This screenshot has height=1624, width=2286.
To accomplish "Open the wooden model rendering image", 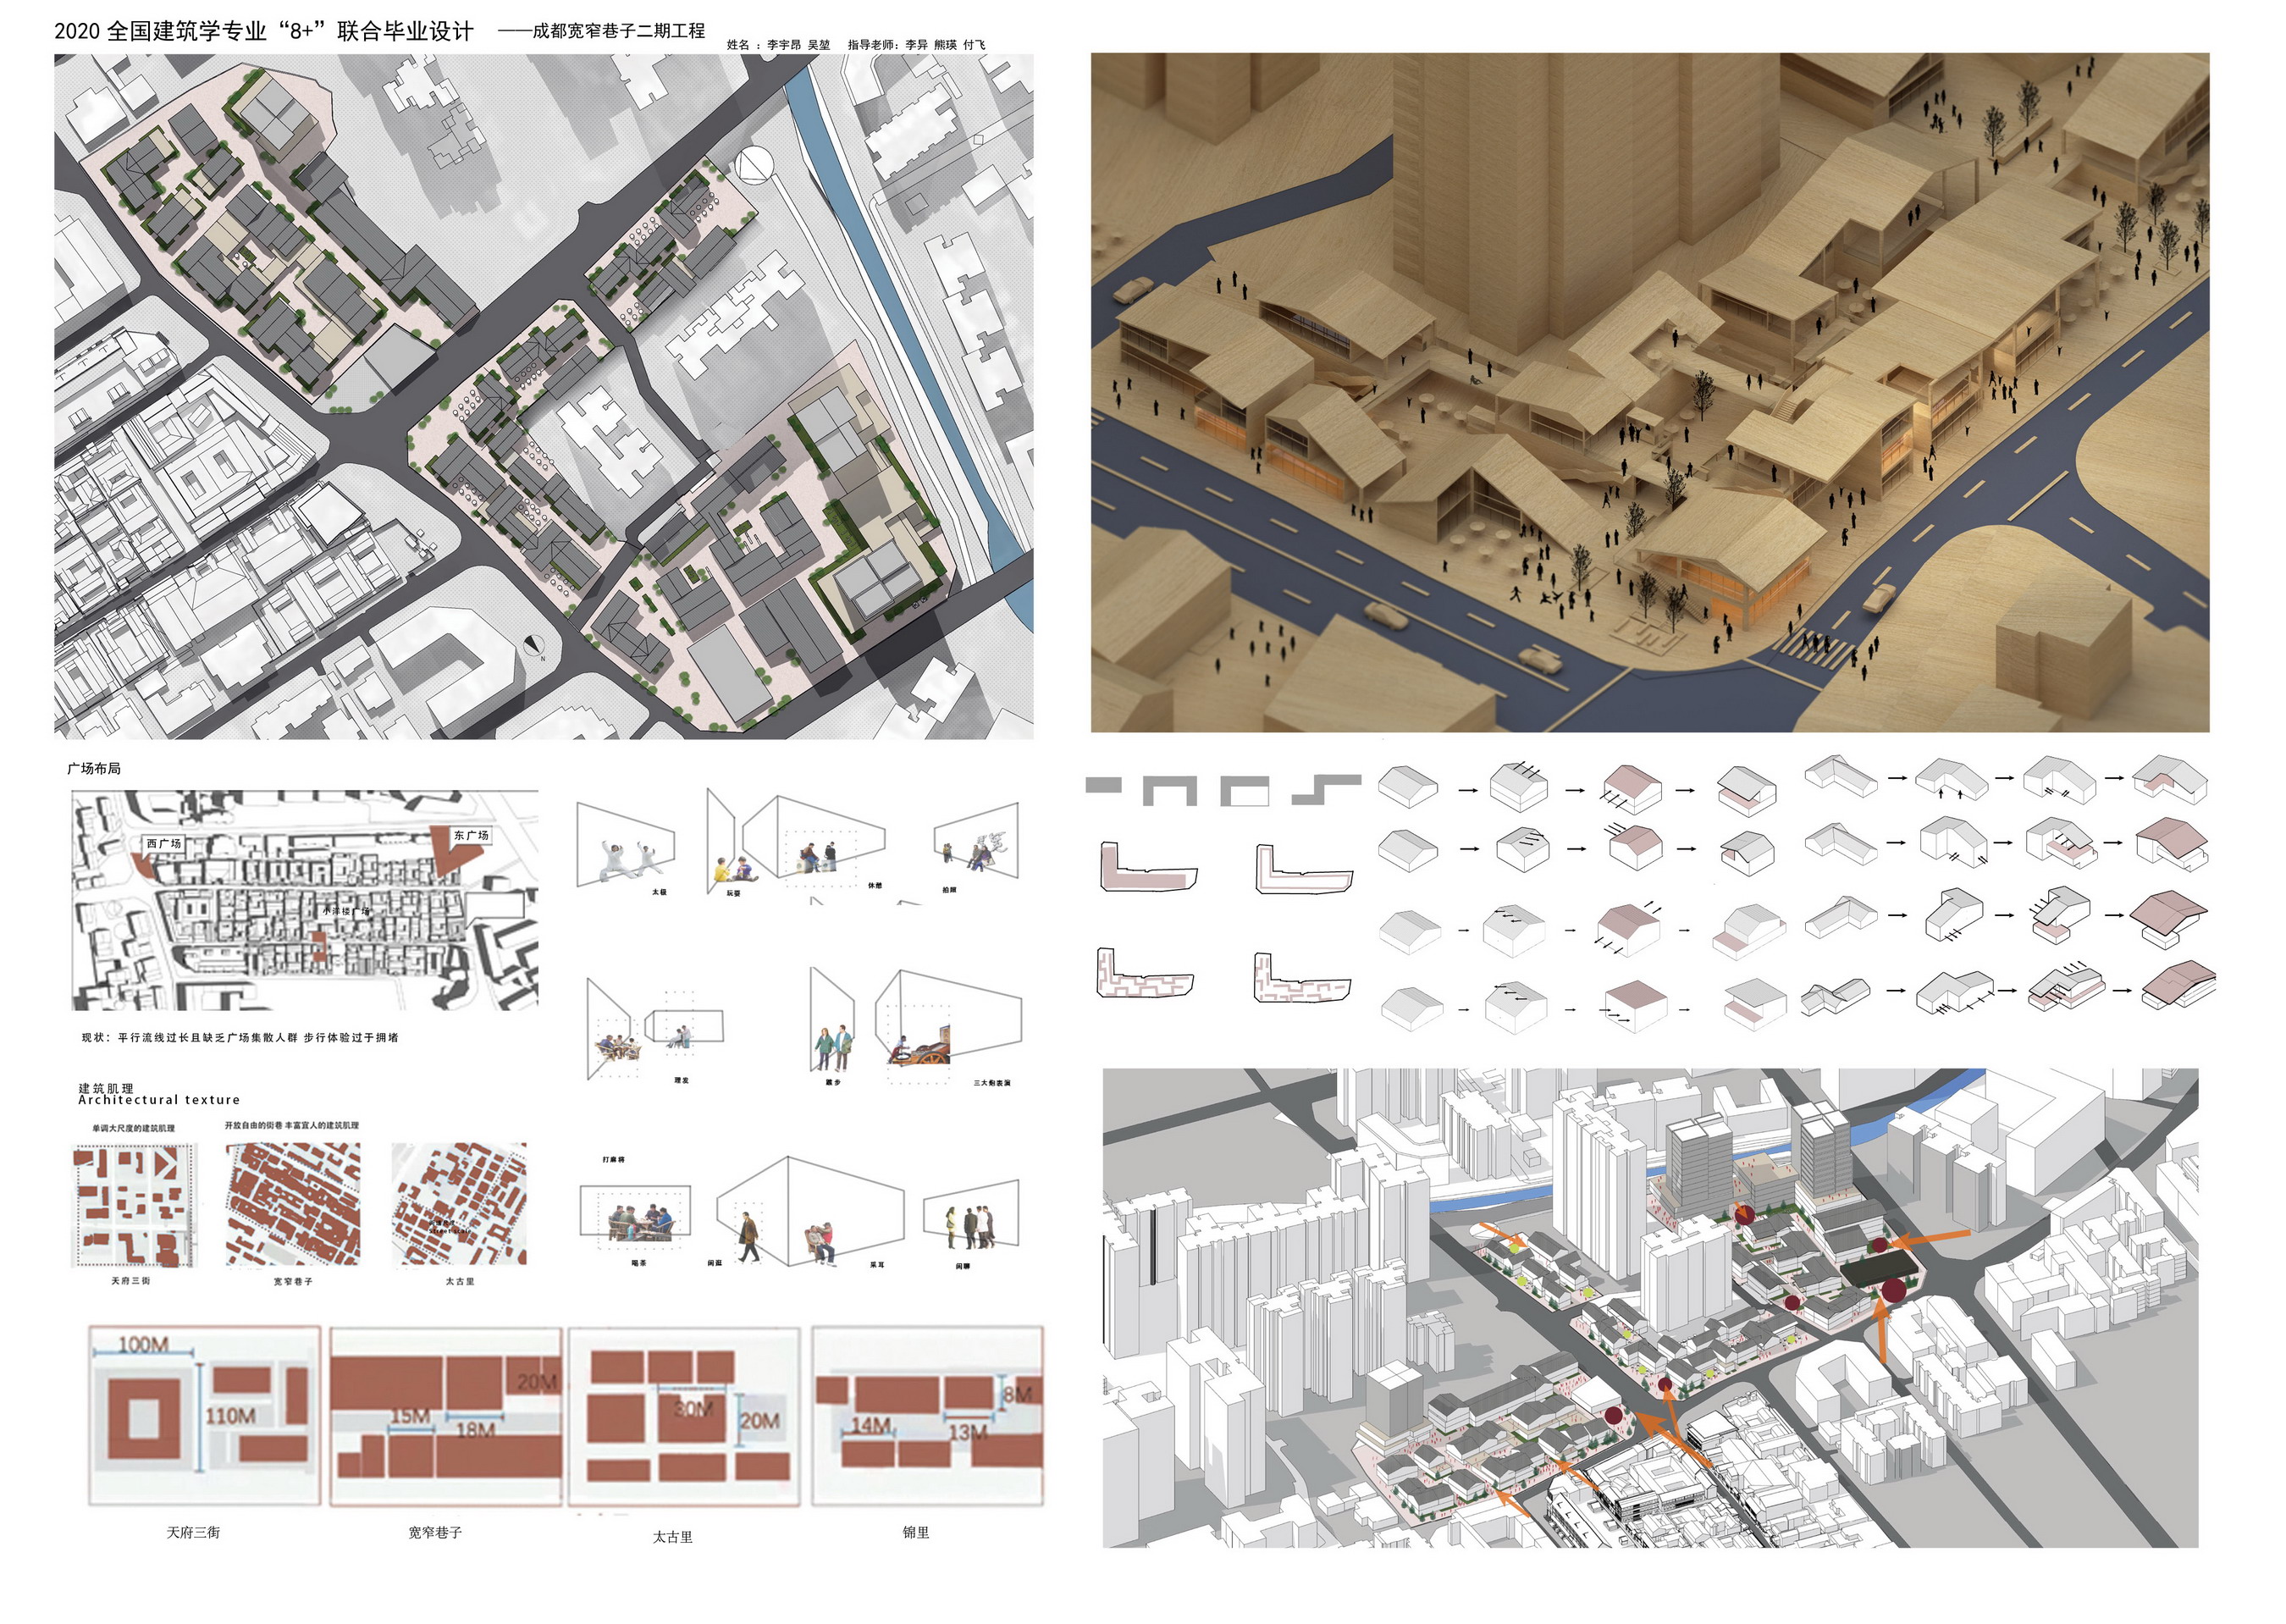I will pos(1649,392).
